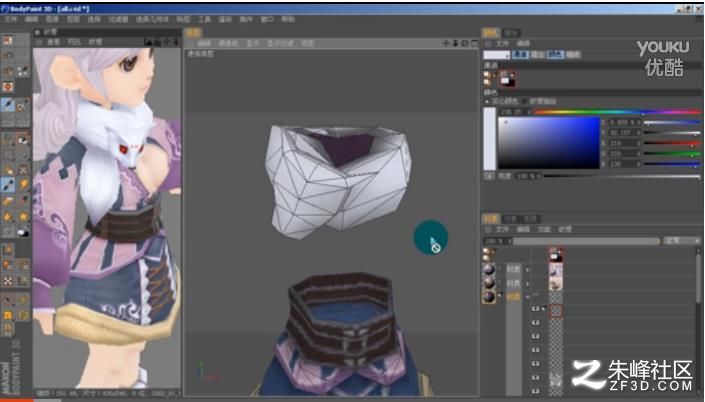
Task: Switch to the grey tab beside 颜色 in the color panel
Action: tap(510, 32)
